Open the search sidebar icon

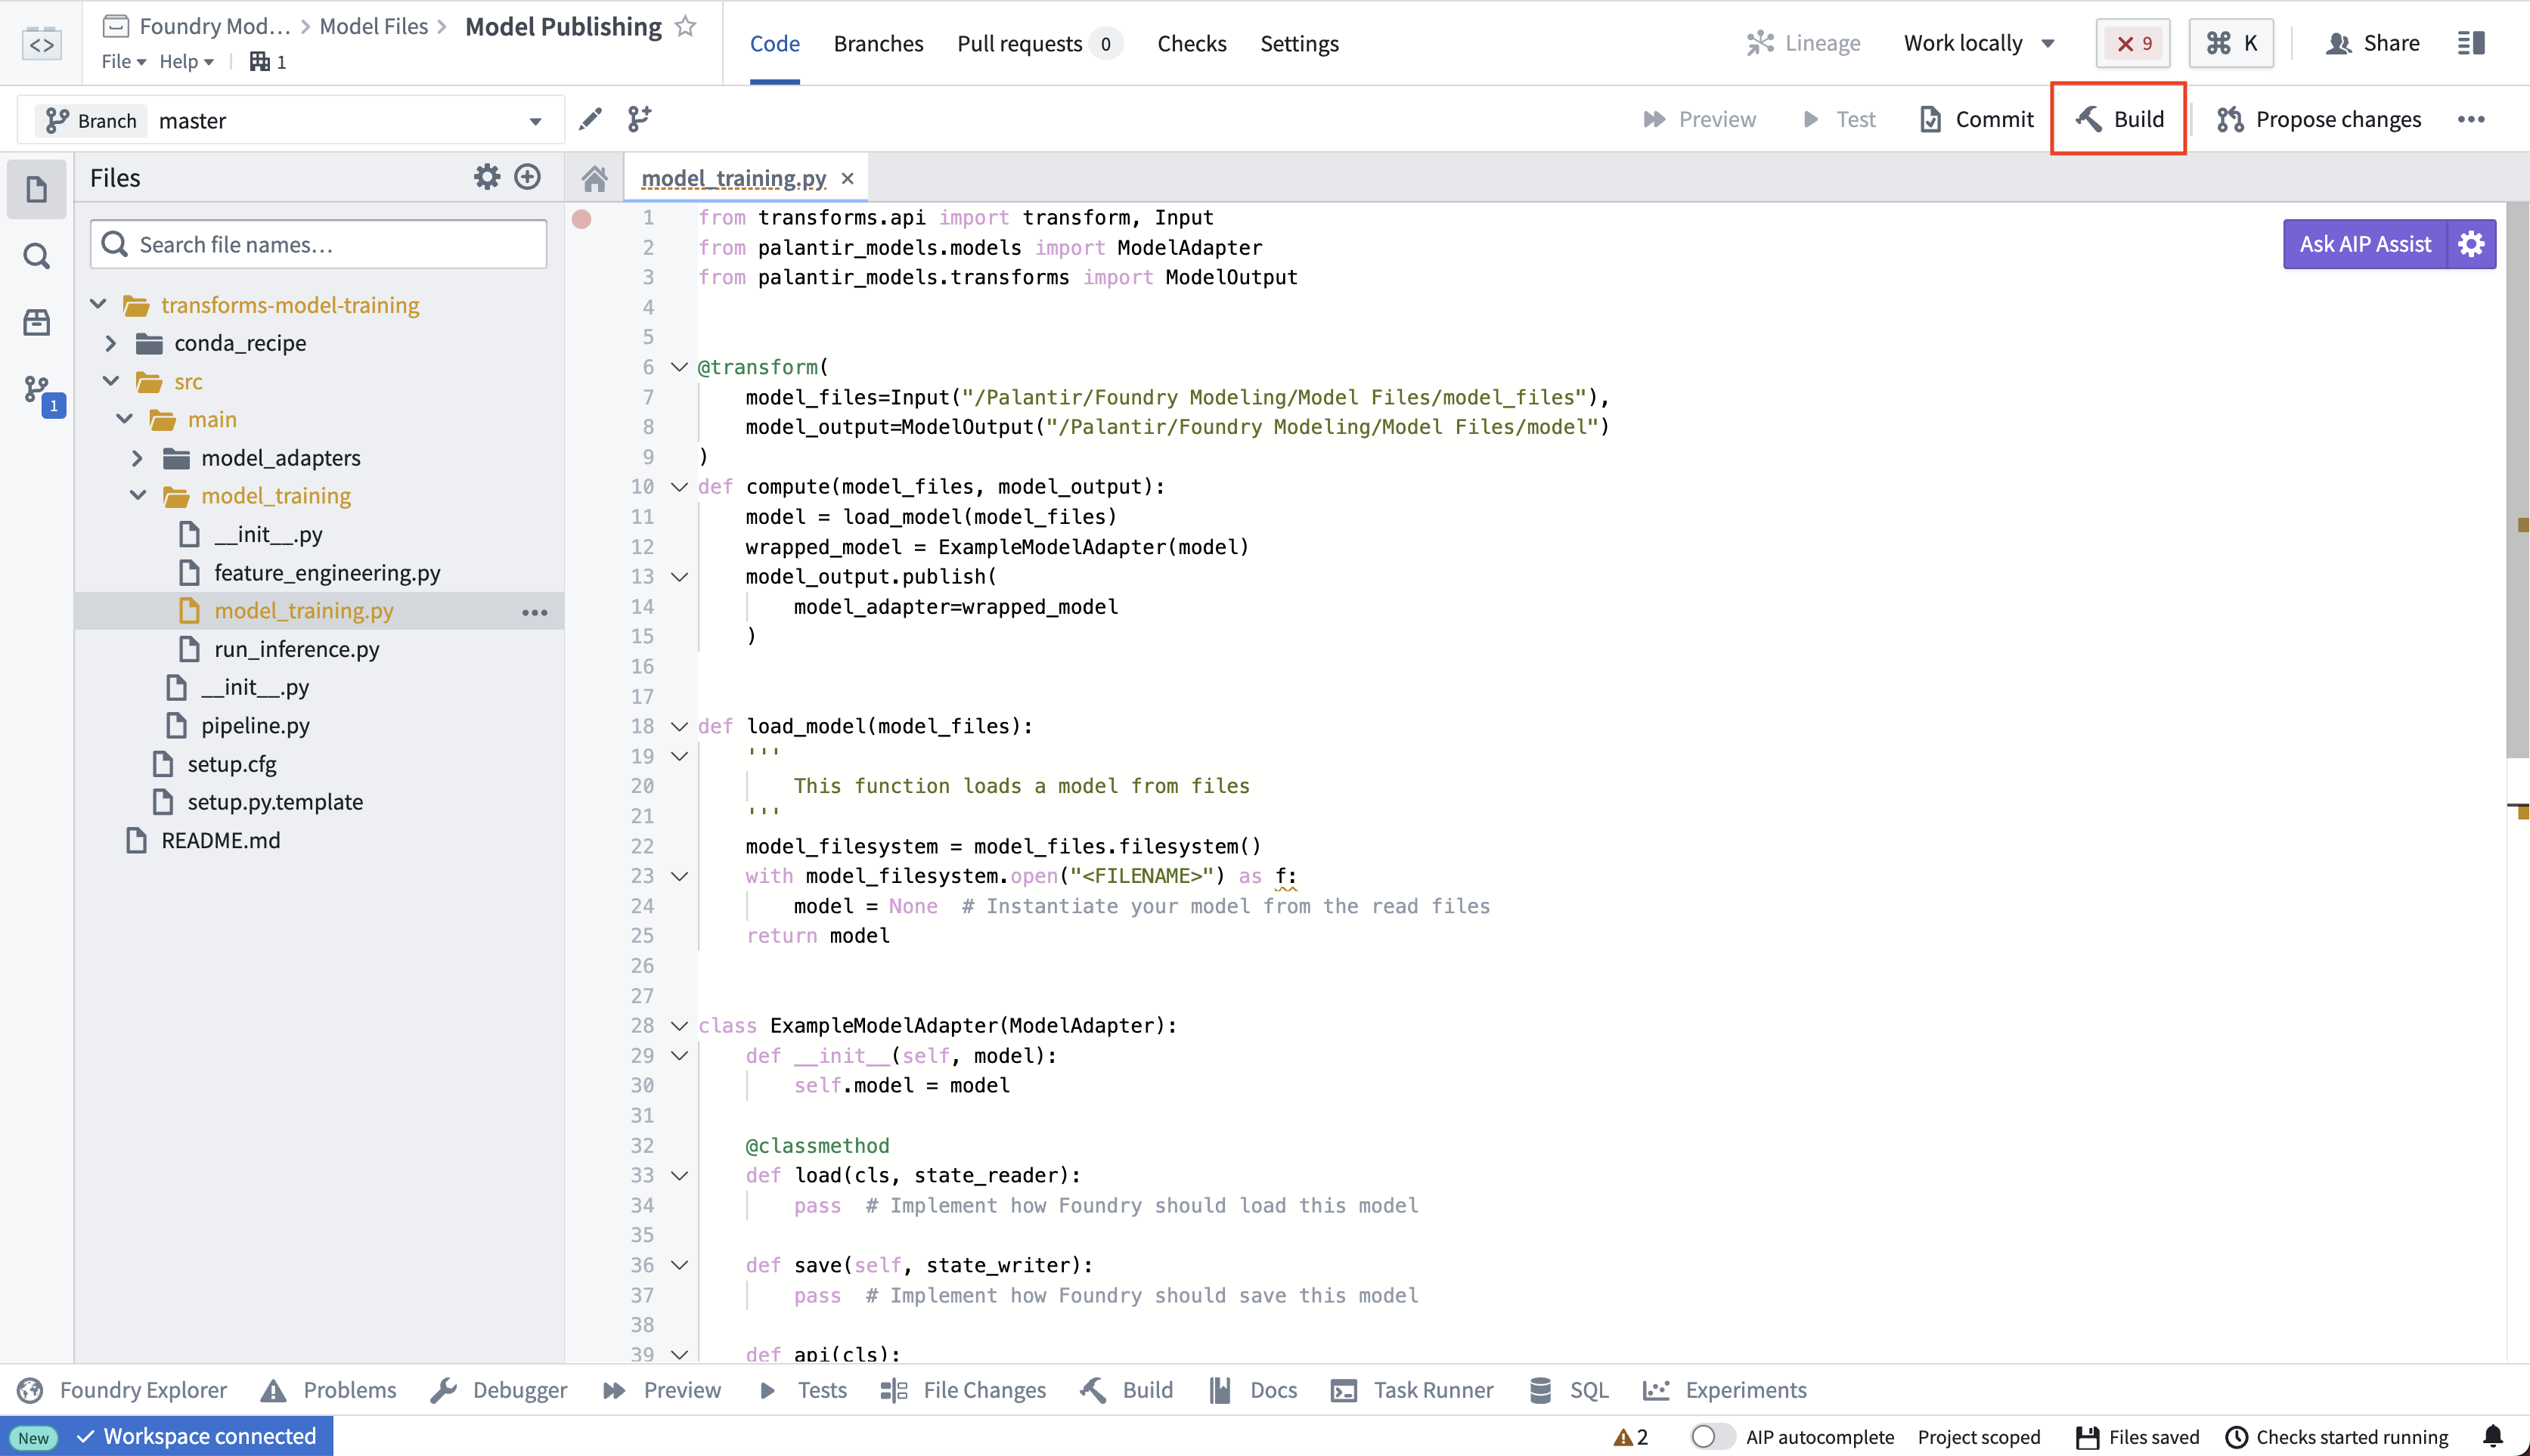pos(37,256)
